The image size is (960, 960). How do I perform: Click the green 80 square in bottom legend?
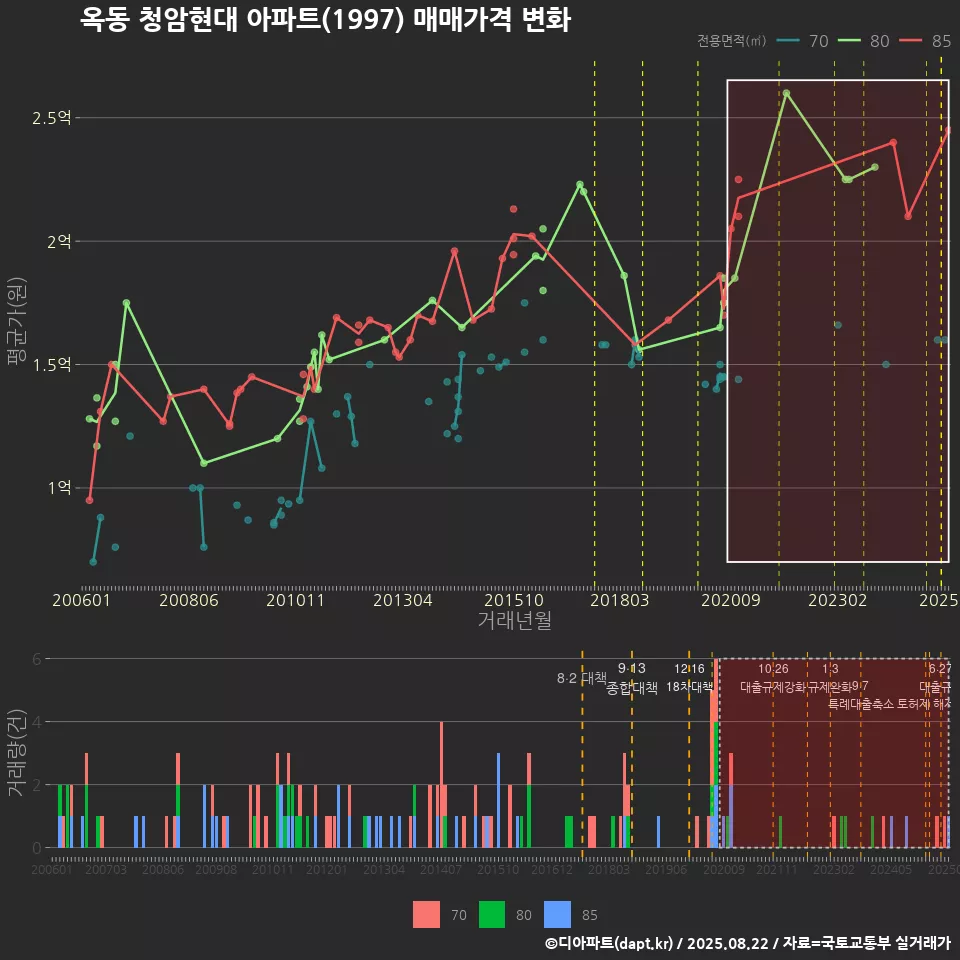(492, 915)
